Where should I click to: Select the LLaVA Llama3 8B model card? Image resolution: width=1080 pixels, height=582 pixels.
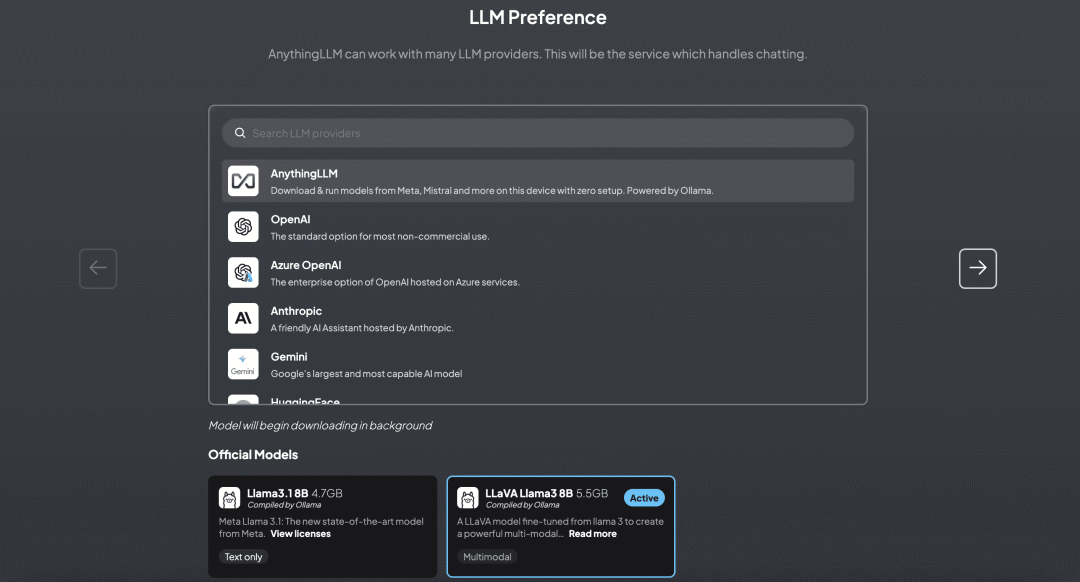click(x=561, y=526)
